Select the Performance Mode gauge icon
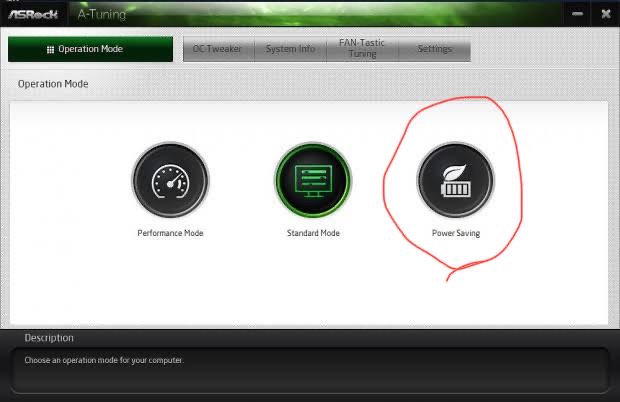The width and height of the screenshot is (620, 402). pos(170,180)
